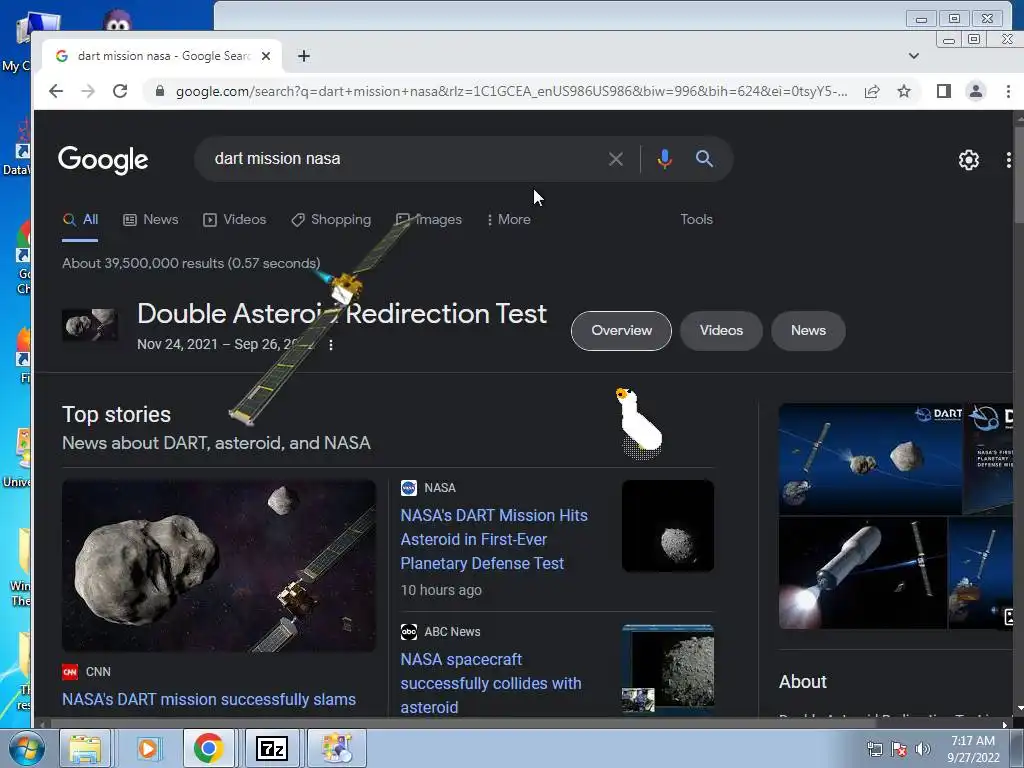Open DART logo spacecraft and asteroids image
1024x768 pixels.
click(x=870, y=458)
